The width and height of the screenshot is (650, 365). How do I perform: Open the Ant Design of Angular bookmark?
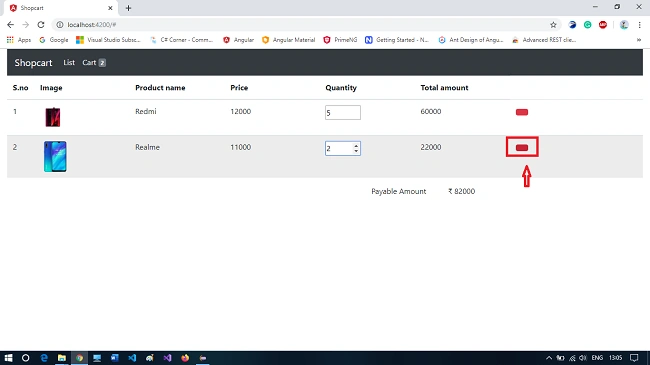pyautogui.click(x=471, y=40)
